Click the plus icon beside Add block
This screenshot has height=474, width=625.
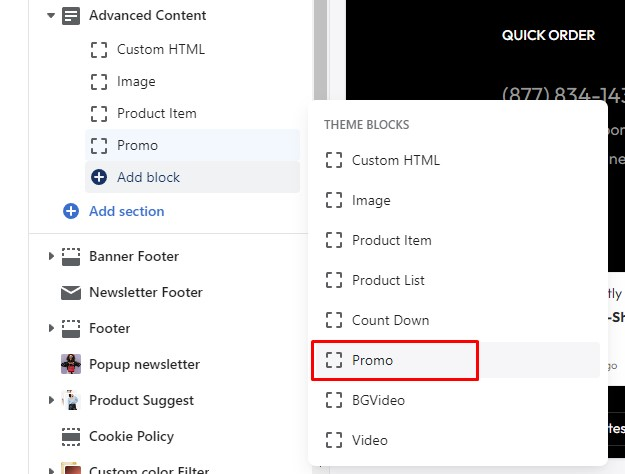pyautogui.click(x=99, y=177)
